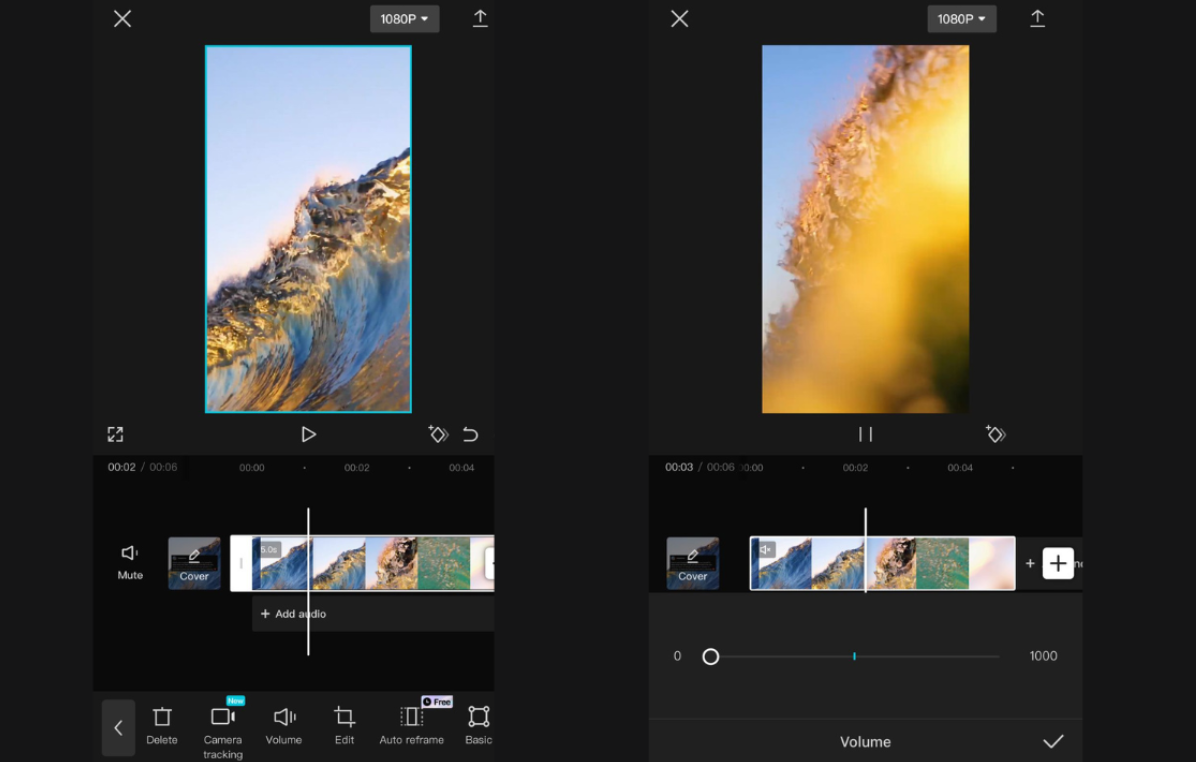Viewport: 1196px width, 762px height.
Task: Delete the selected clip
Action: pos(162,725)
